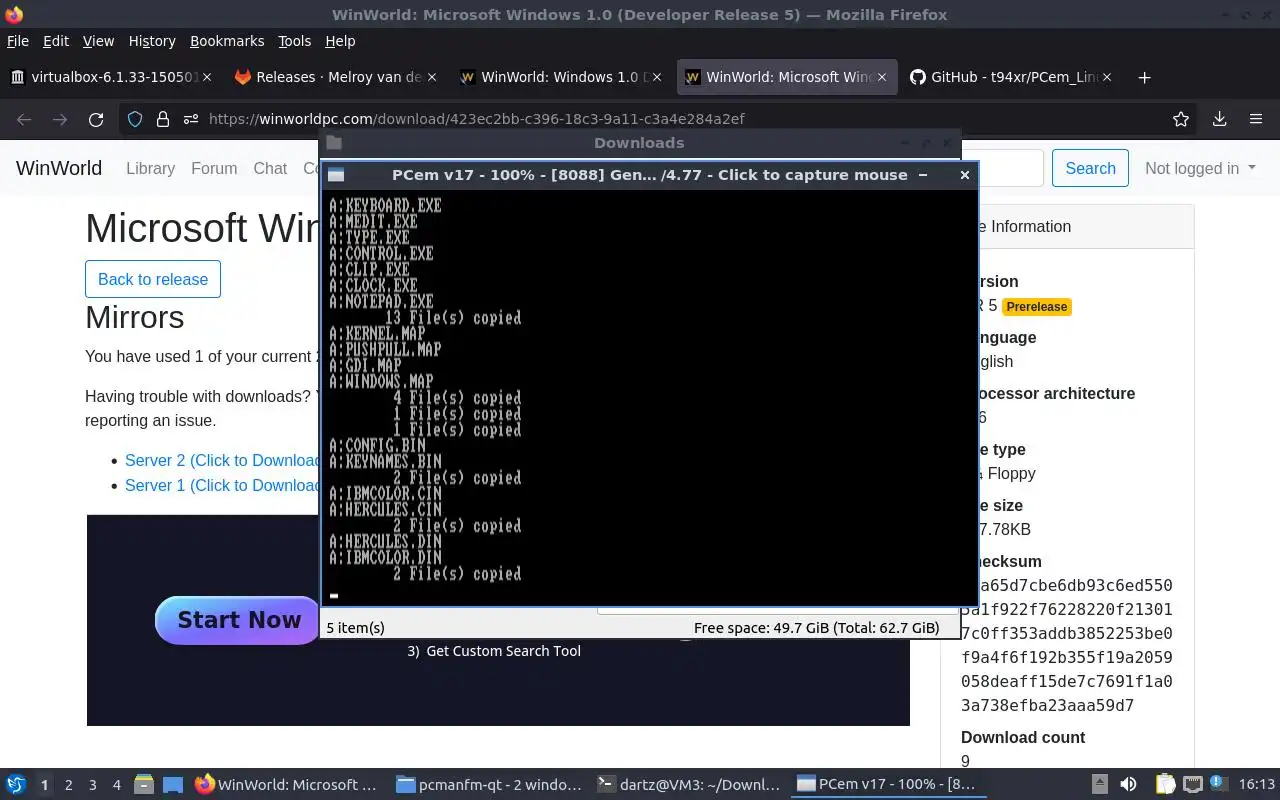This screenshot has width=1280, height=800.
Task: Open the Server 2 download link
Action: click(221, 460)
